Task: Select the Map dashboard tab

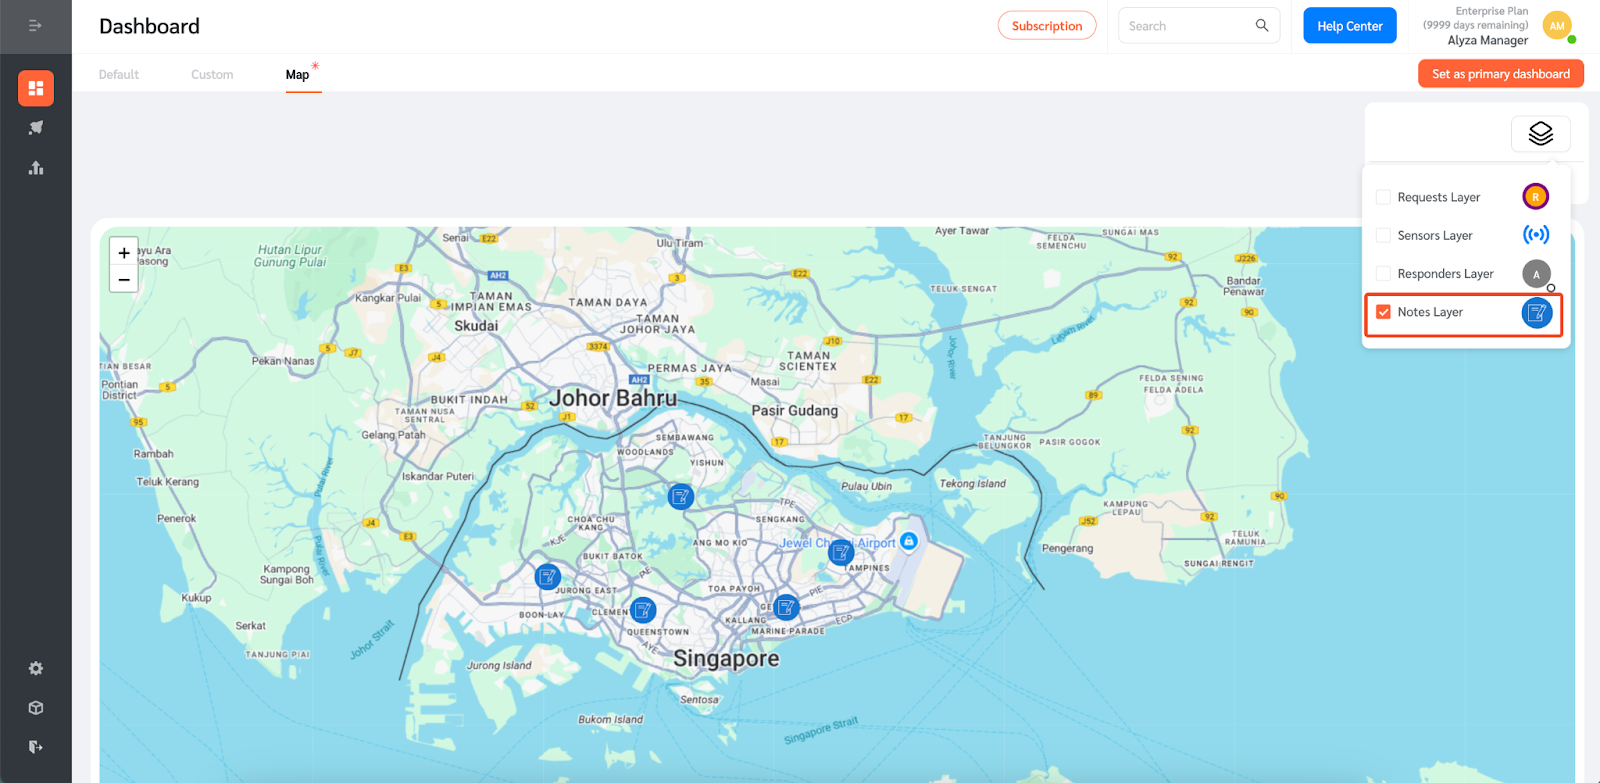Action: [x=297, y=75]
